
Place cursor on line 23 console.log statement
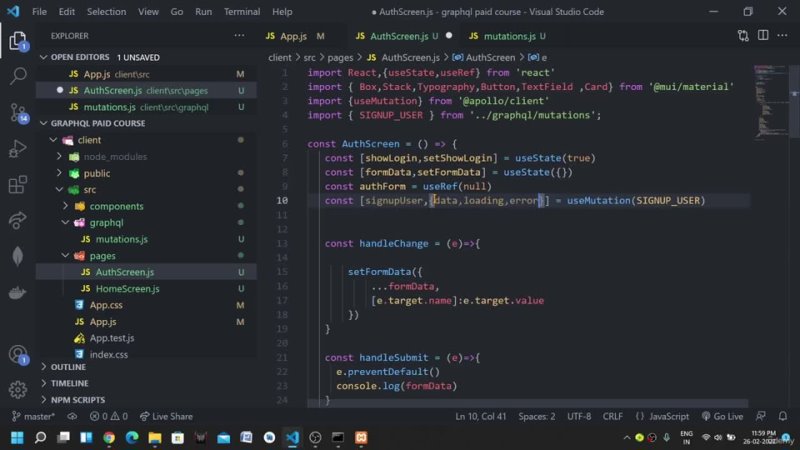(396, 386)
